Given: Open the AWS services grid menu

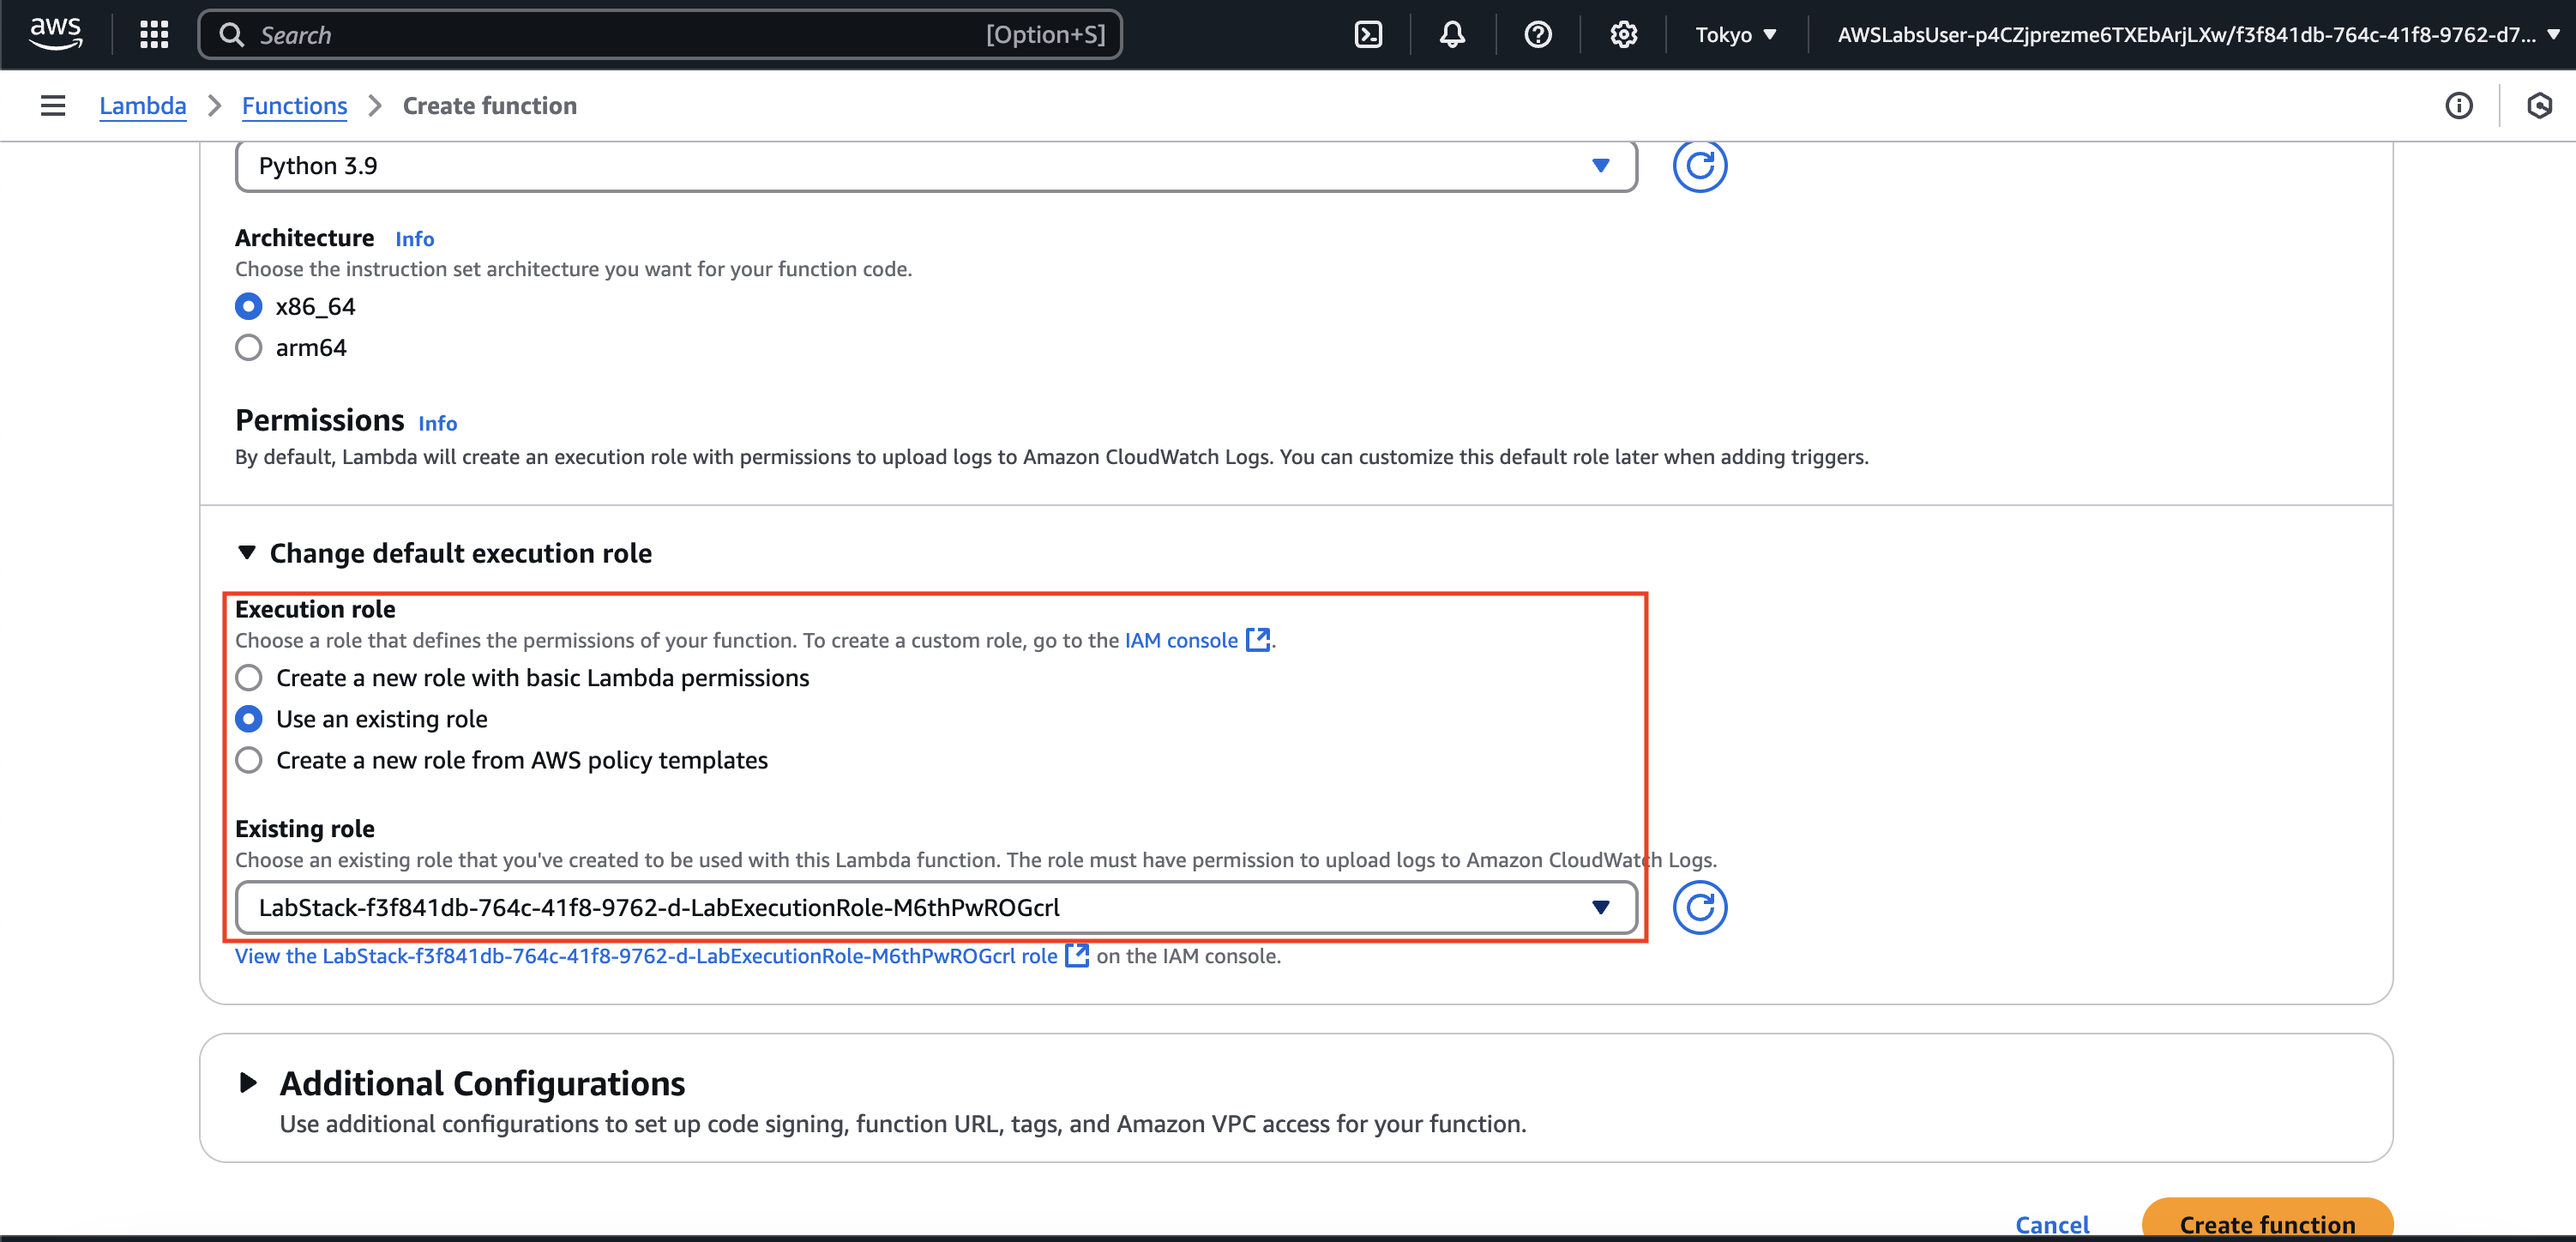Looking at the screenshot, I should point(154,35).
